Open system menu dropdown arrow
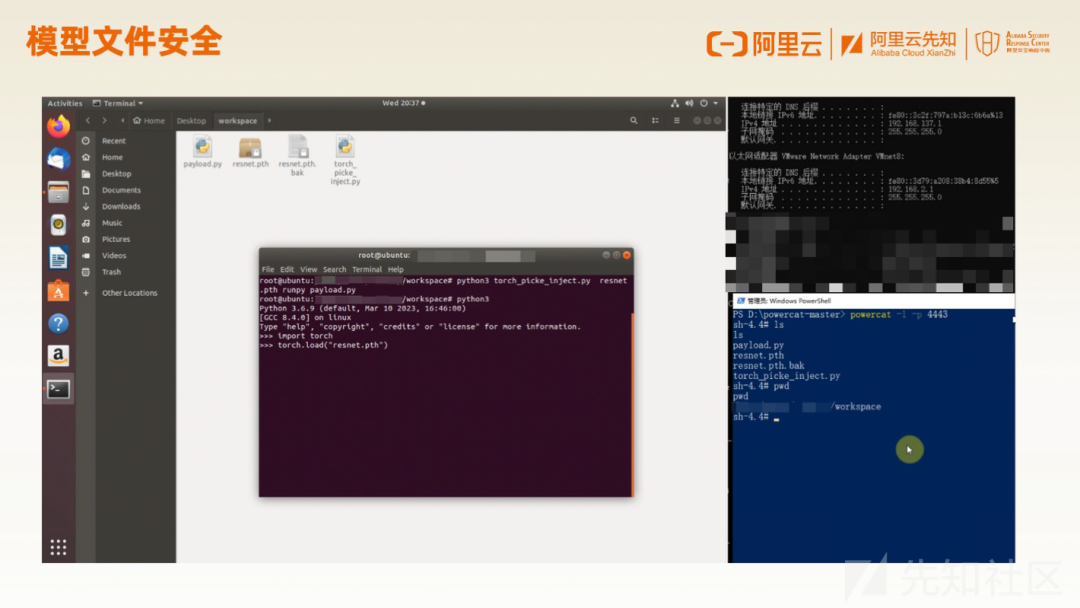The height and width of the screenshot is (608, 1080). pos(716,103)
